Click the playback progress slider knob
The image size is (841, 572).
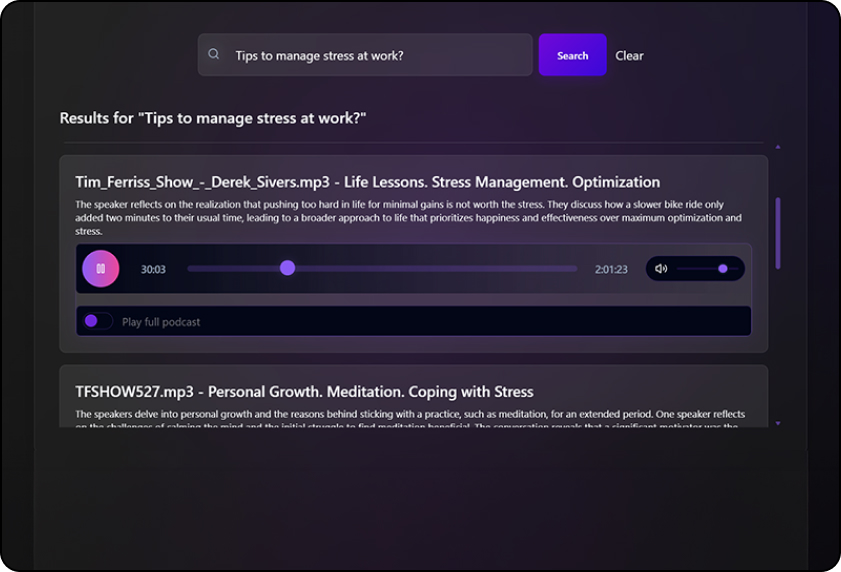pos(287,268)
